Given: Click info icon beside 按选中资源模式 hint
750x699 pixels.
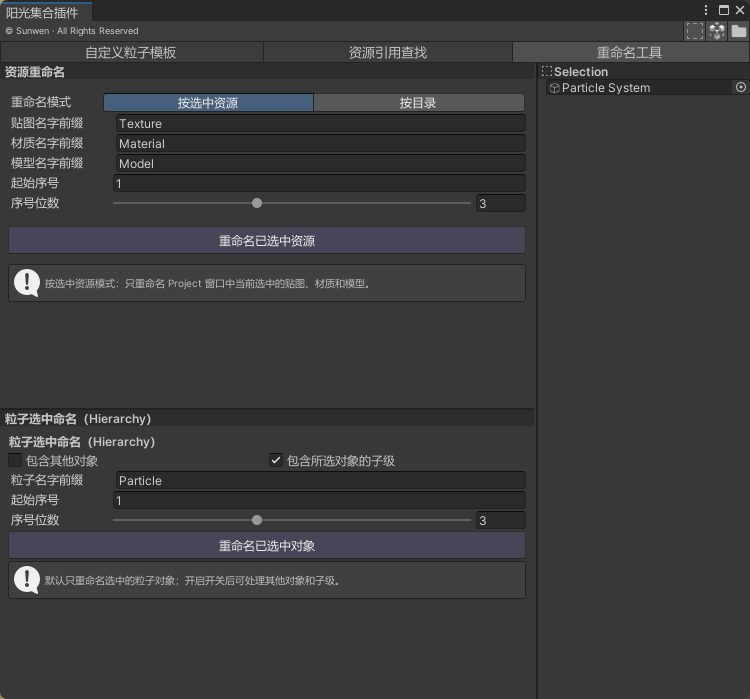Looking at the screenshot, I should pyautogui.click(x=27, y=283).
